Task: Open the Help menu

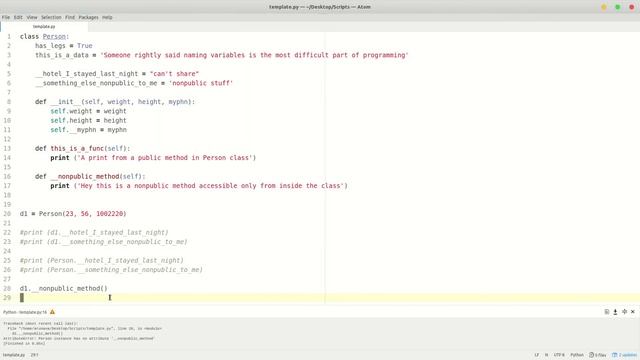Action: (x=107, y=17)
